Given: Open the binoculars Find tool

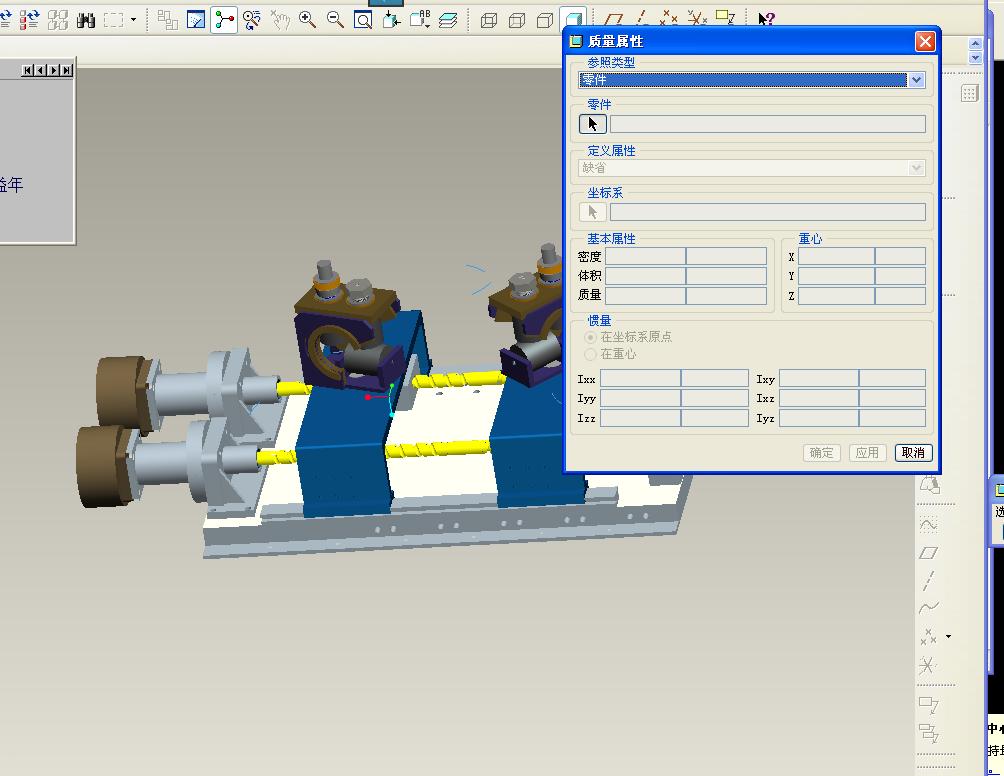Looking at the screenshot, I should (86, 20).
